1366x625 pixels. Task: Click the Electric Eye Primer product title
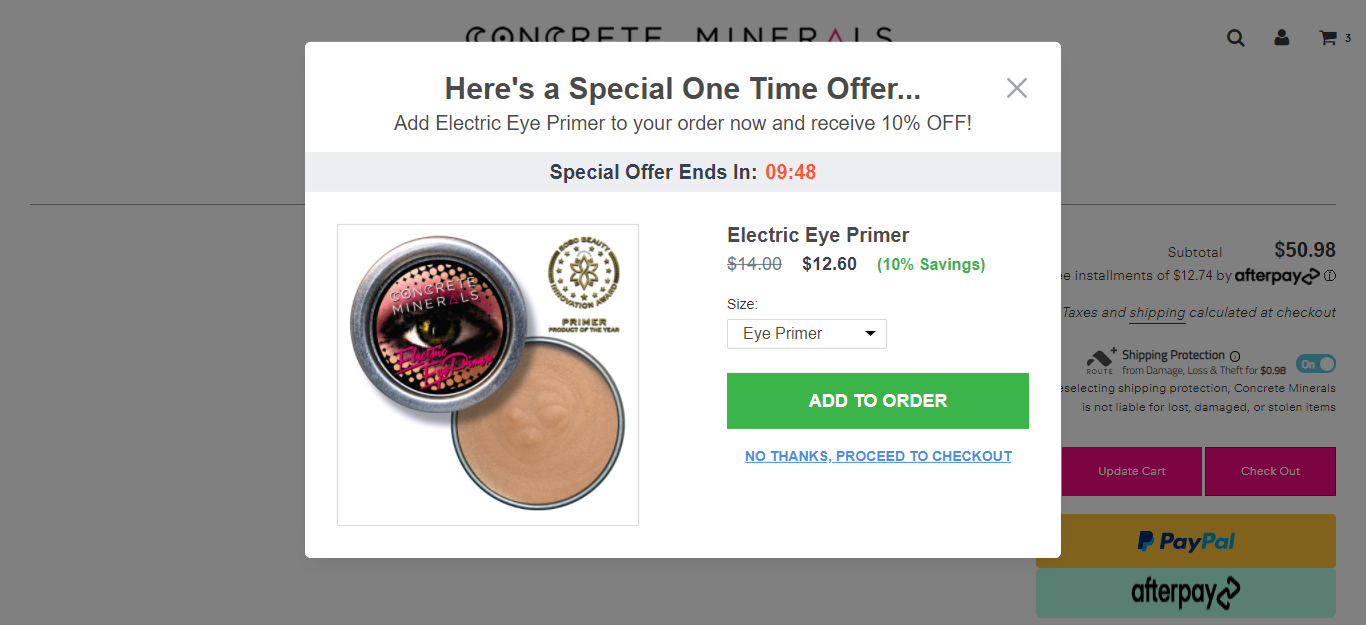point(818,235)
